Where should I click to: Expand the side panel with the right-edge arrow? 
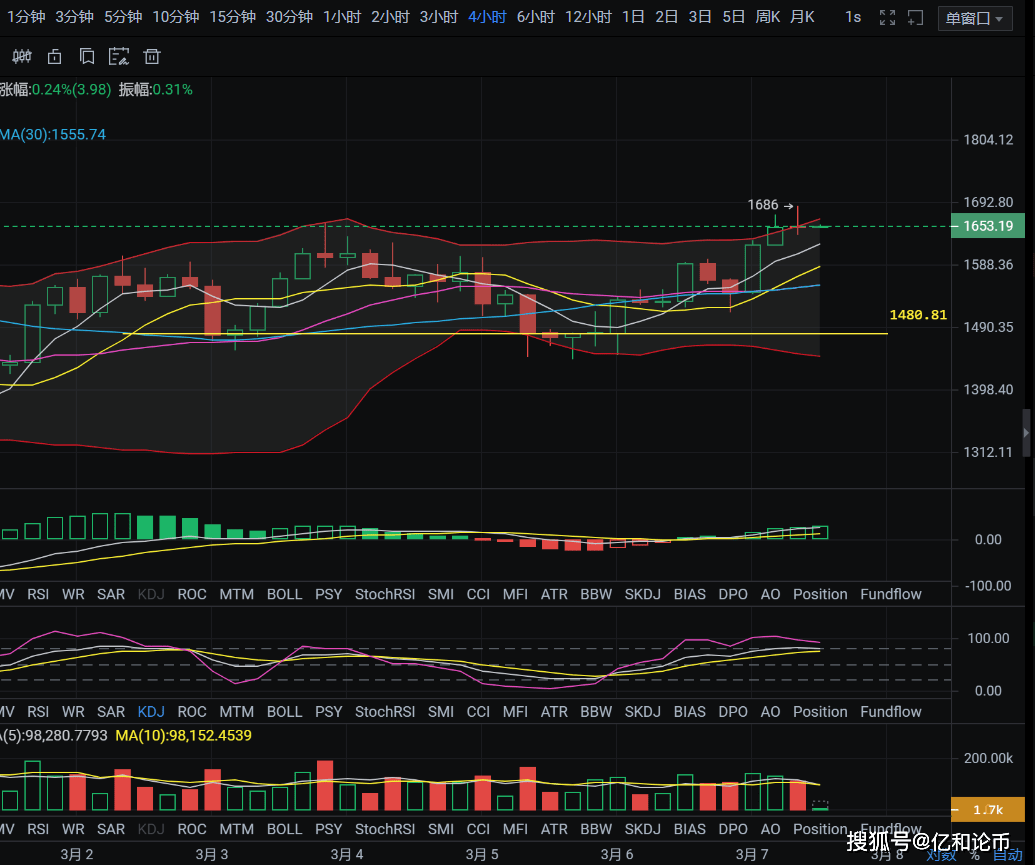(x=1026, y=432)
